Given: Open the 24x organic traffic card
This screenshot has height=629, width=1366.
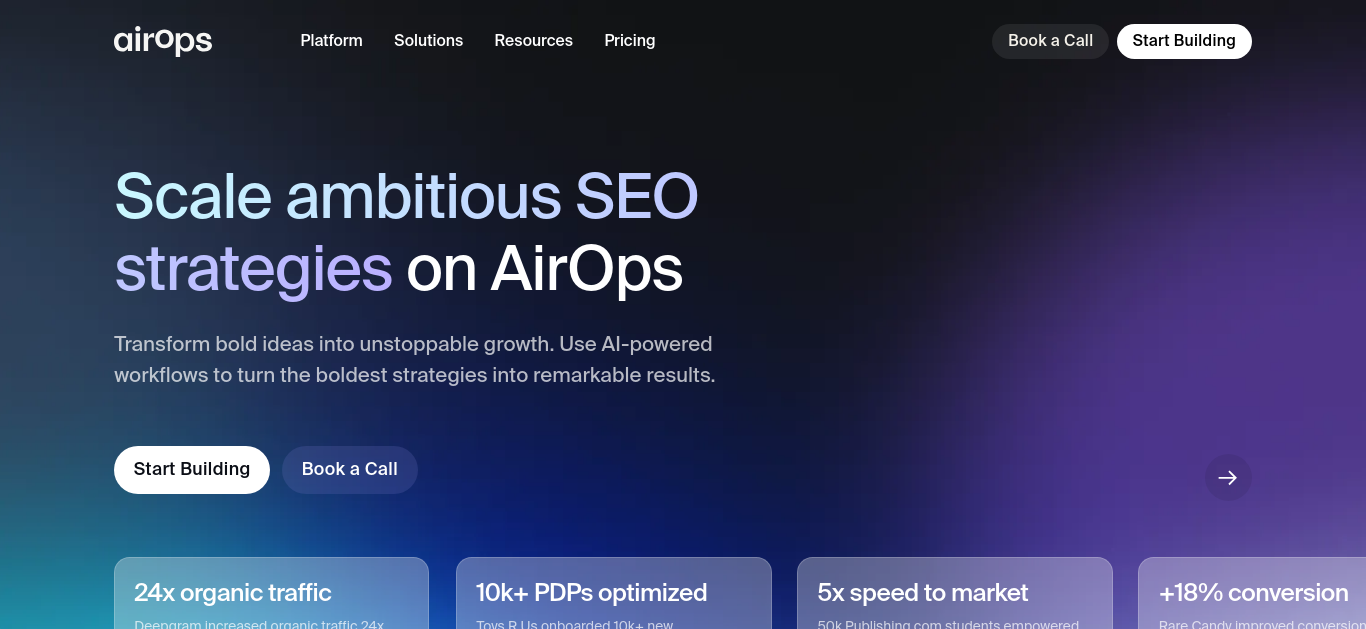Looking at the screenshot, I should 271,594.
